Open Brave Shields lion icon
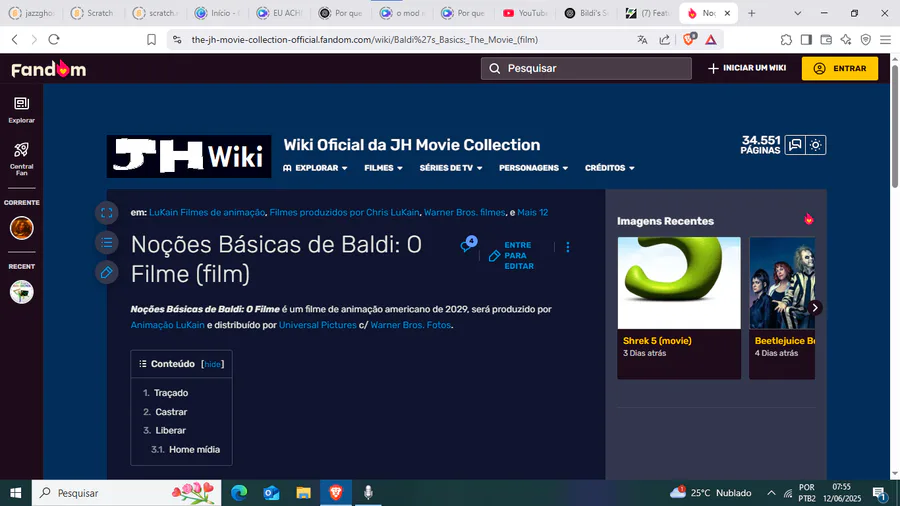Image resolution: width=900 pixels, height=506 pixels. click(689, 39)
